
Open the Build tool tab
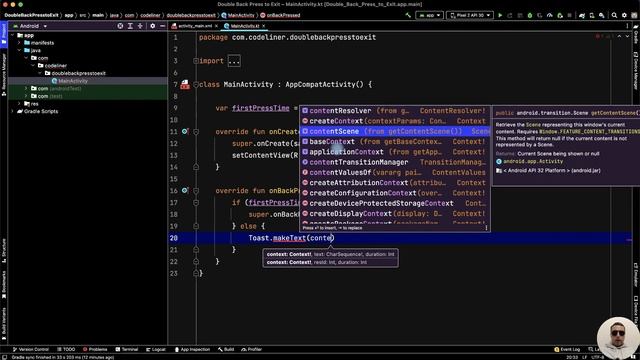pyautogui.click(x=226, y=349)
